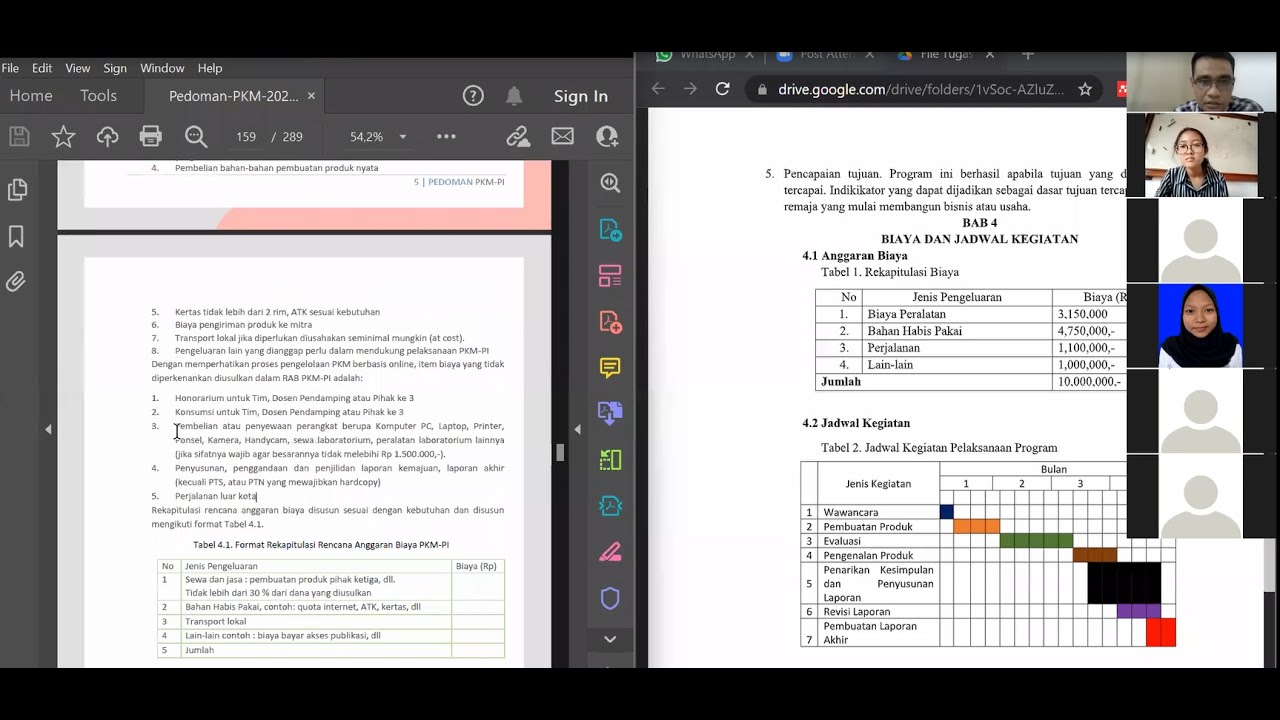
Task: Click the '10.000.000,-' Jumlah total cell
Action: pyautogui.click(x=1090, y=382)
